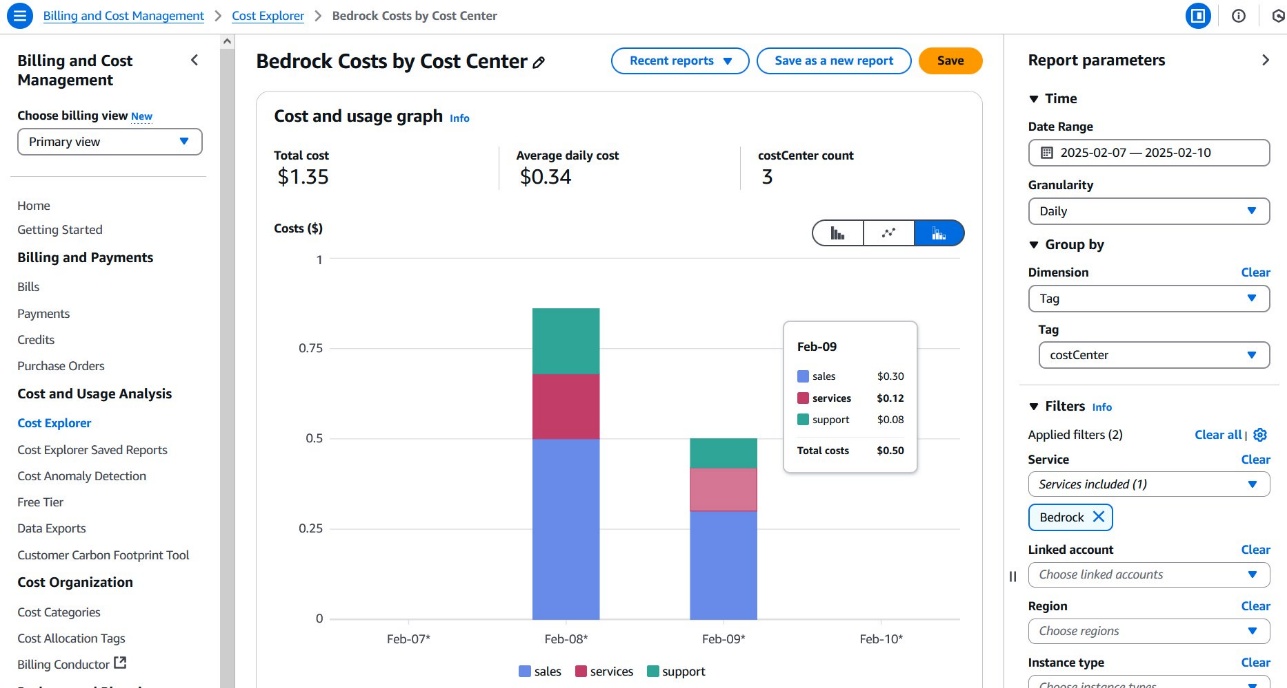
Task: Click the pencil icon to rename report
Action: tap(539, 63)
